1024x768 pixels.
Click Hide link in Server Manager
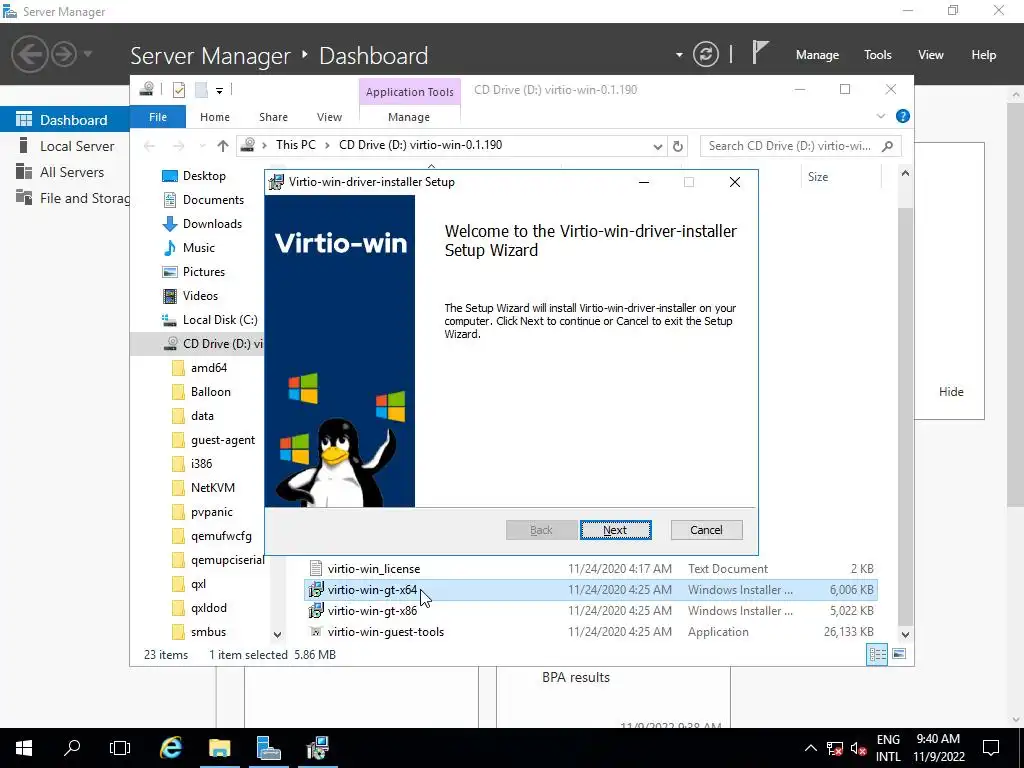[x=951, y=392]
